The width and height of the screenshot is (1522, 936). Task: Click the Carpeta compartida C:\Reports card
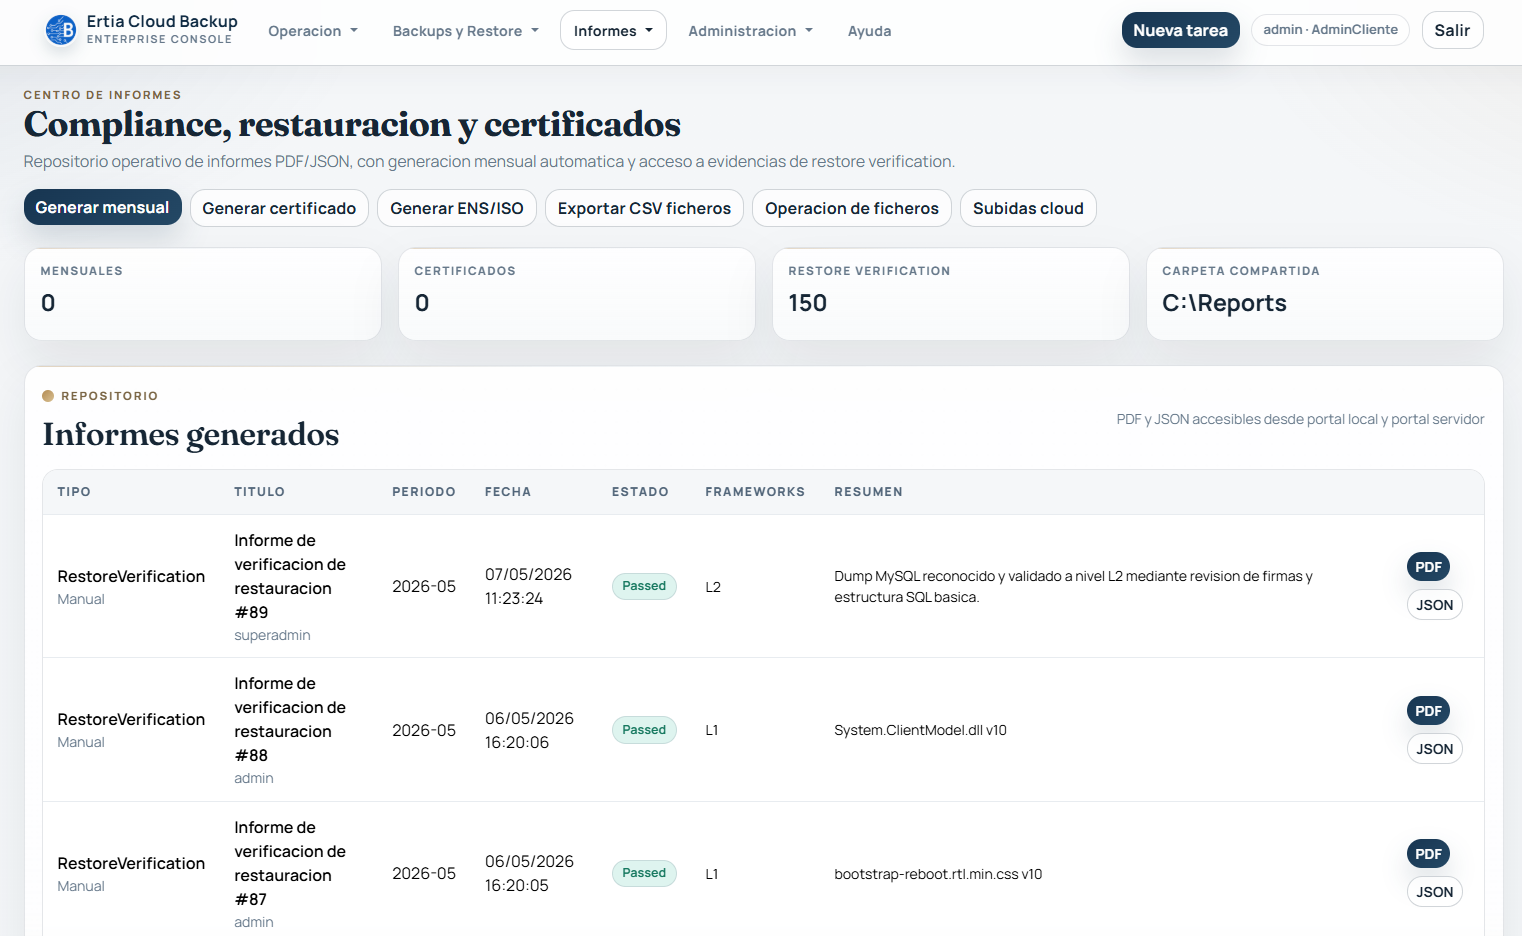tap(1325, 294)
